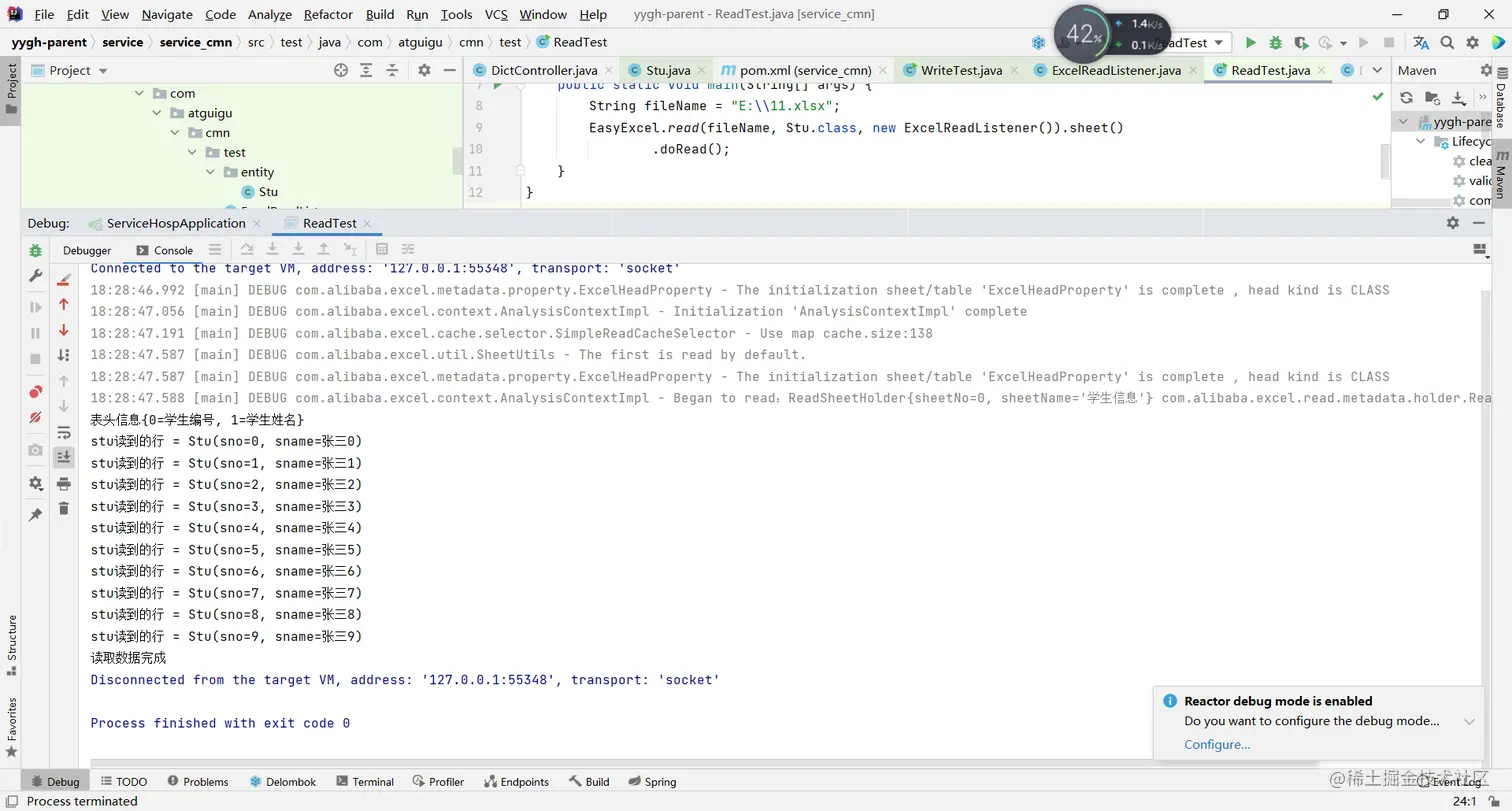Open IDE settings gear in the top toolbar
The width and height of the screenshot is (1512, 811).
(1472, 43)
